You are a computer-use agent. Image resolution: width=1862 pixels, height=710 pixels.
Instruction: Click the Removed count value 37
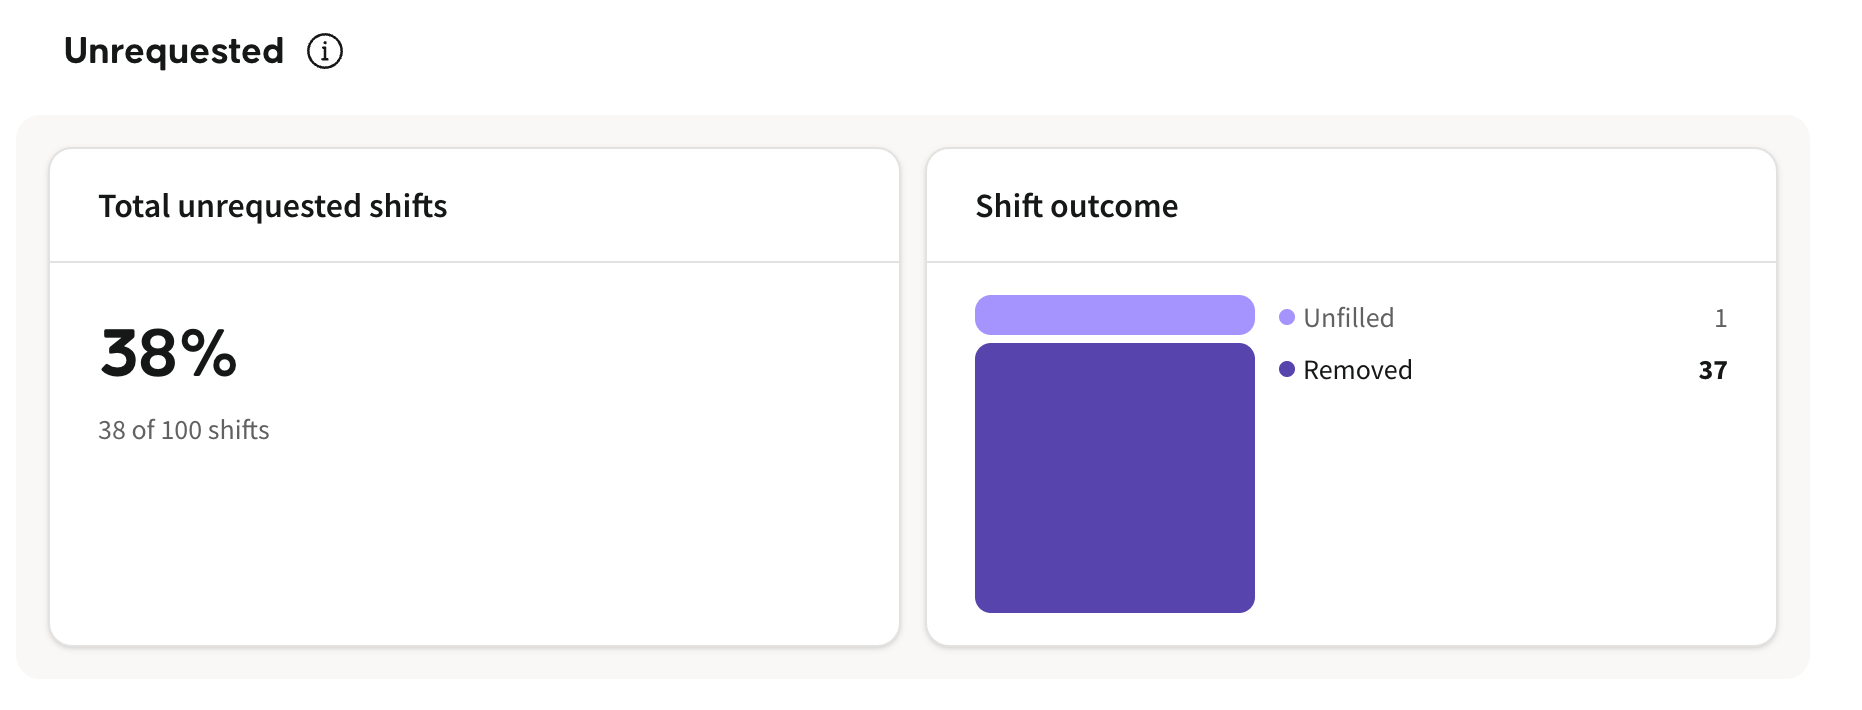point(1712,370)
